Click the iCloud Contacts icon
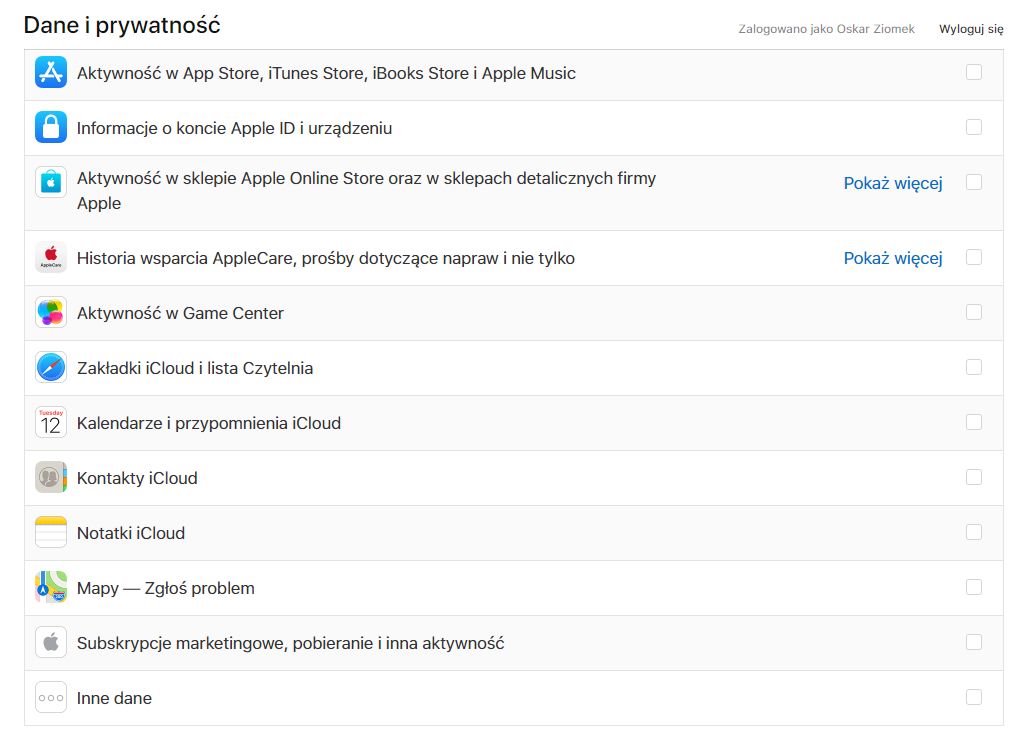 coord(51,477)
